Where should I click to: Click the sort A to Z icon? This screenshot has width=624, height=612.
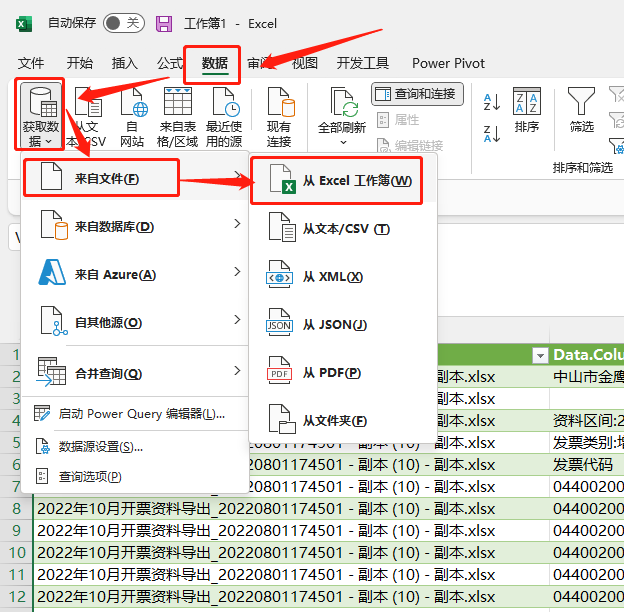click(x=491, y=103)
